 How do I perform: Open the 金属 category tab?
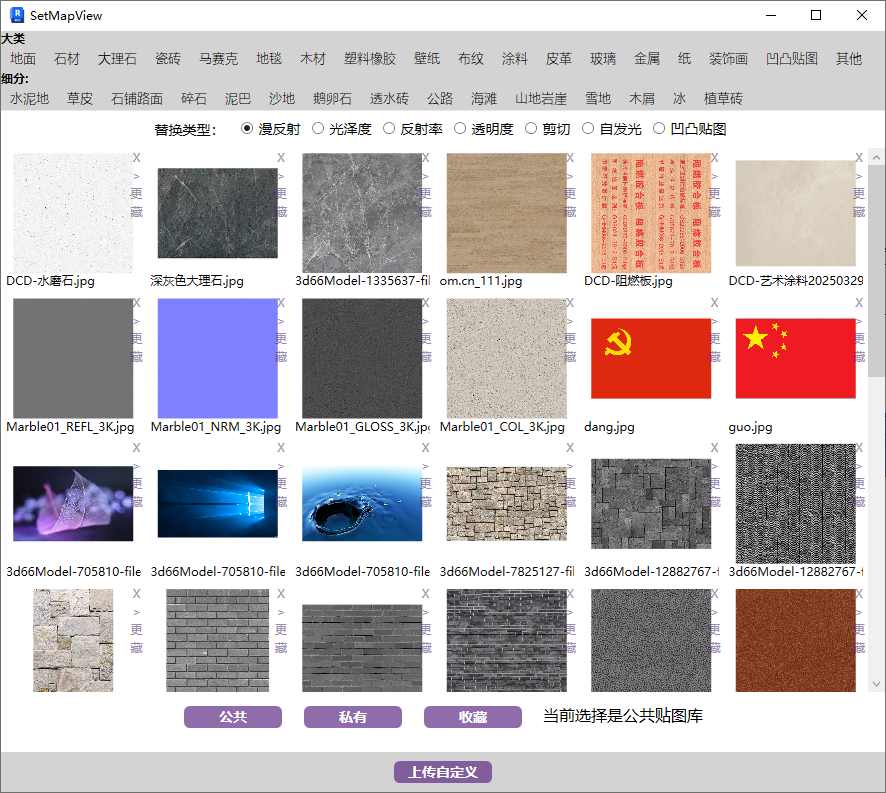pos(647,59)
